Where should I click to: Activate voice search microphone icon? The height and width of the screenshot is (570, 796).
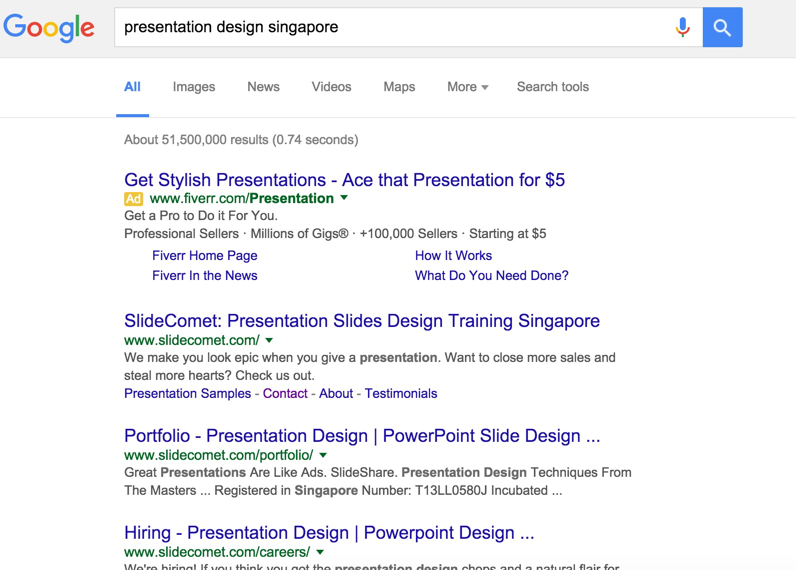(683, 27)
